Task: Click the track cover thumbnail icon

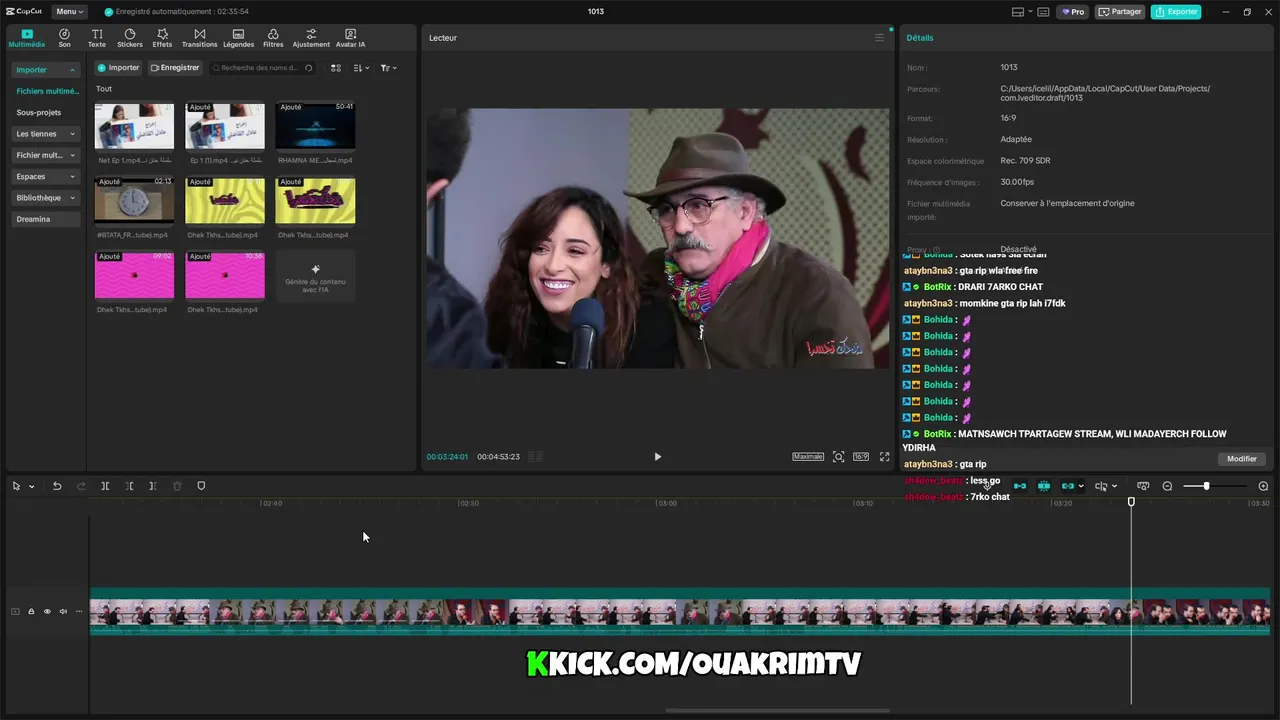Action: 15,611
